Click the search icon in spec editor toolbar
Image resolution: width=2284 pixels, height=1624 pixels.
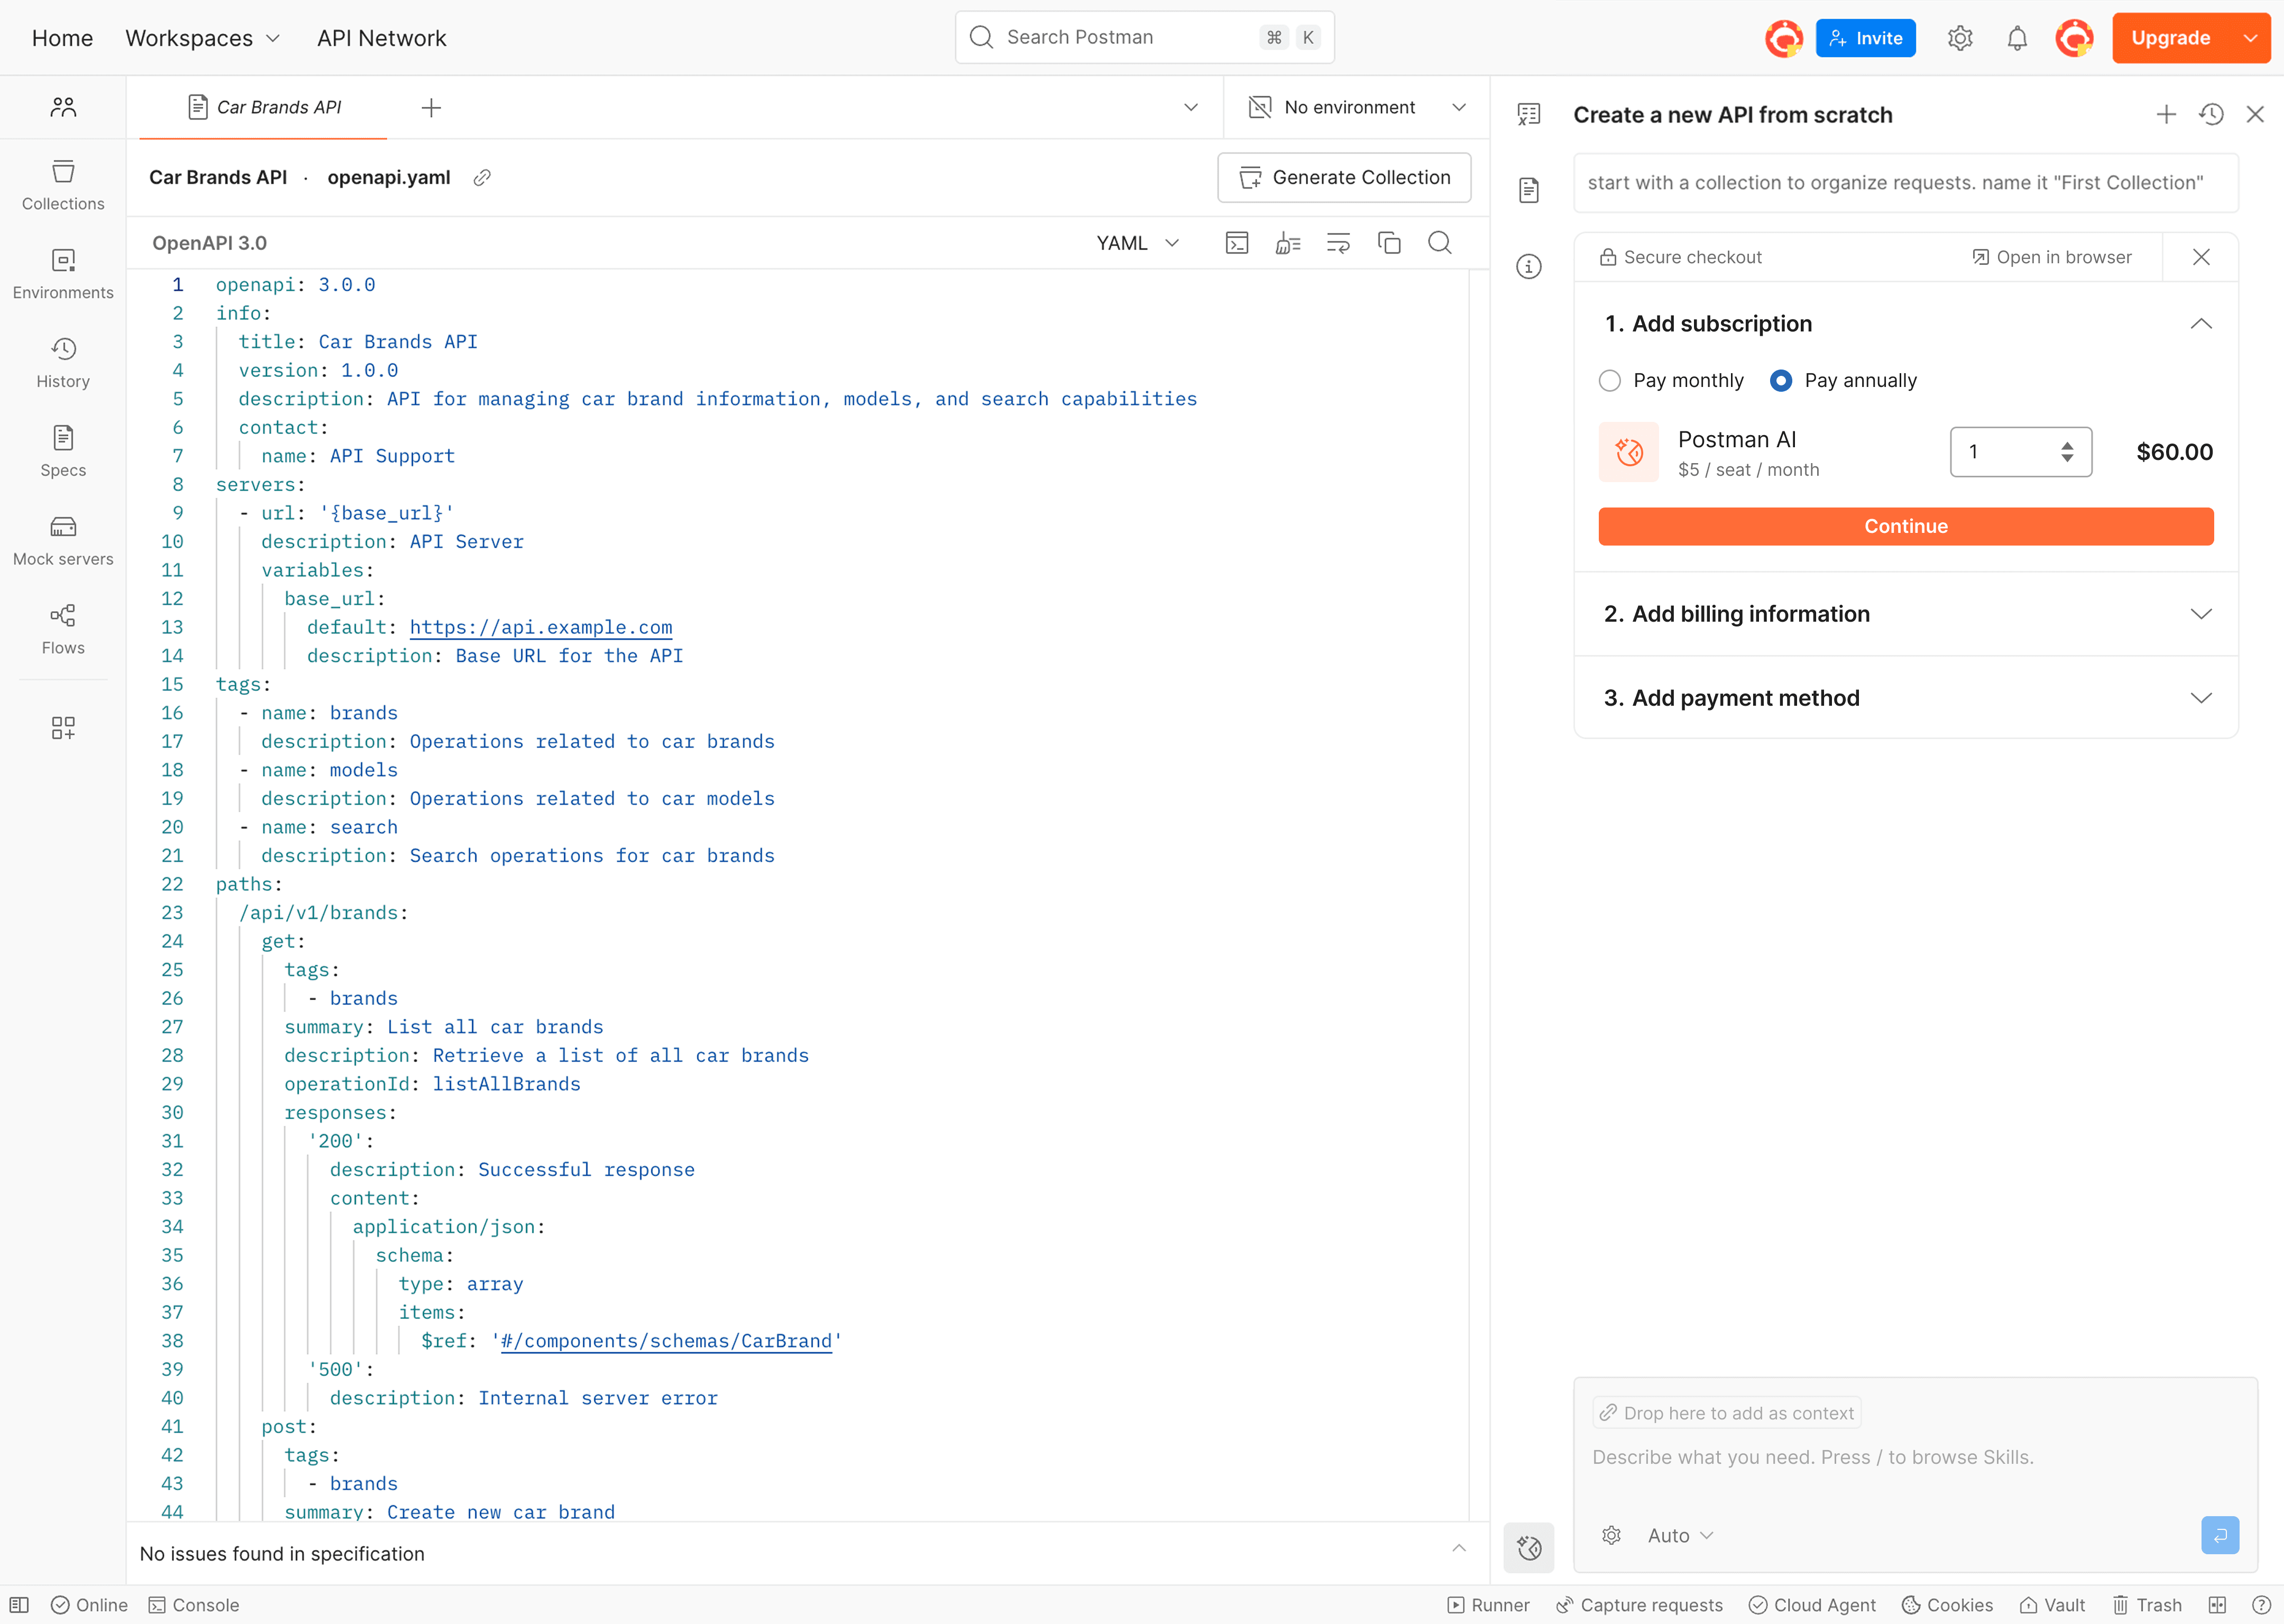click(x=1439, y=243)
